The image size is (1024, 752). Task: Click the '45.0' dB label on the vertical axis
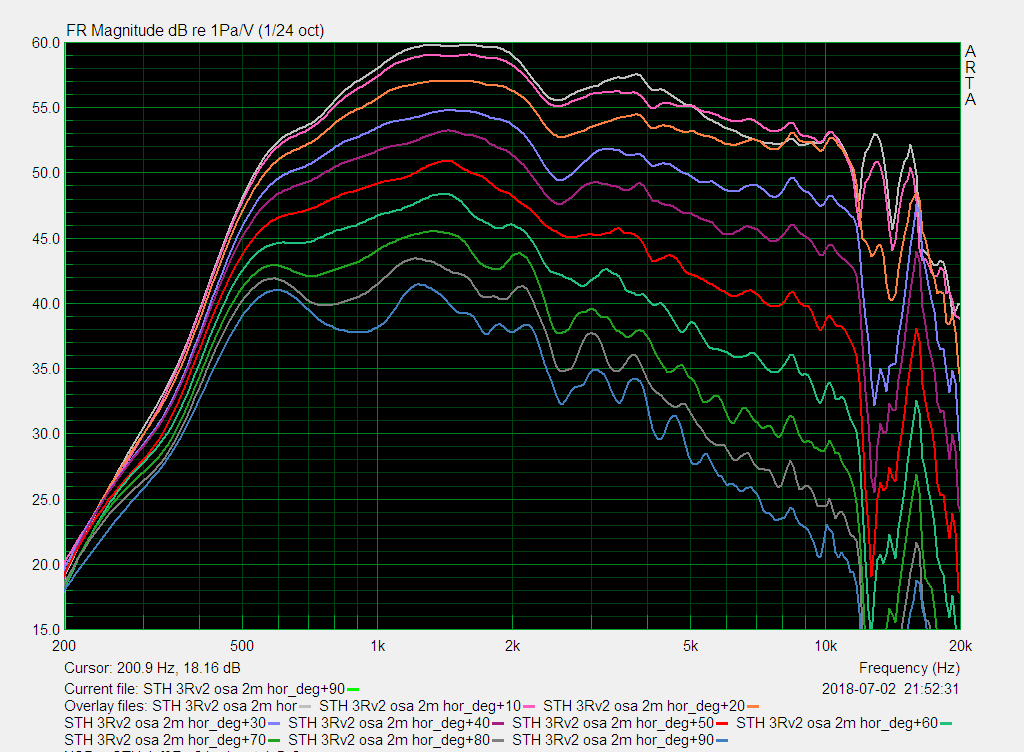(46, 239)
